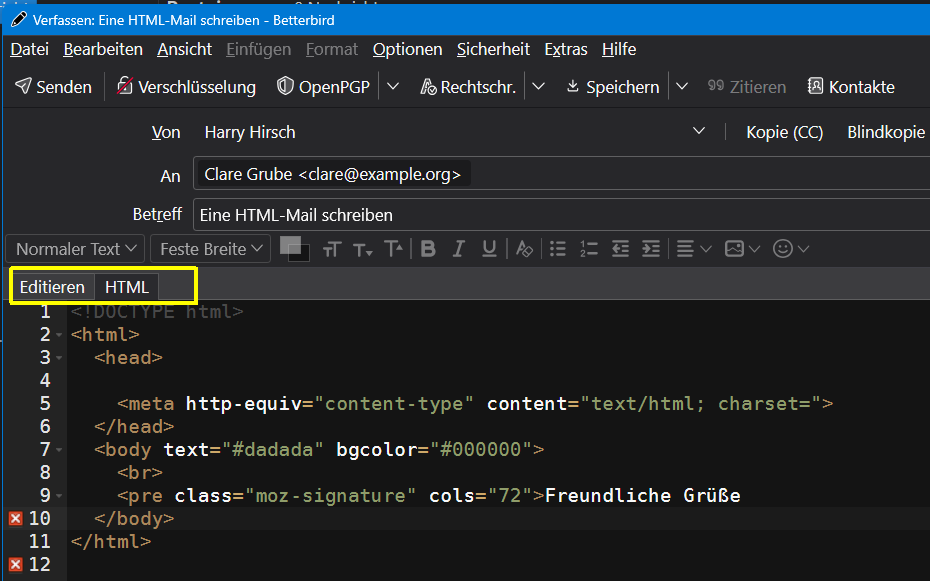
Task: Click the bulleted list icon
Action: pyautogui.click(x=558, y=249)
